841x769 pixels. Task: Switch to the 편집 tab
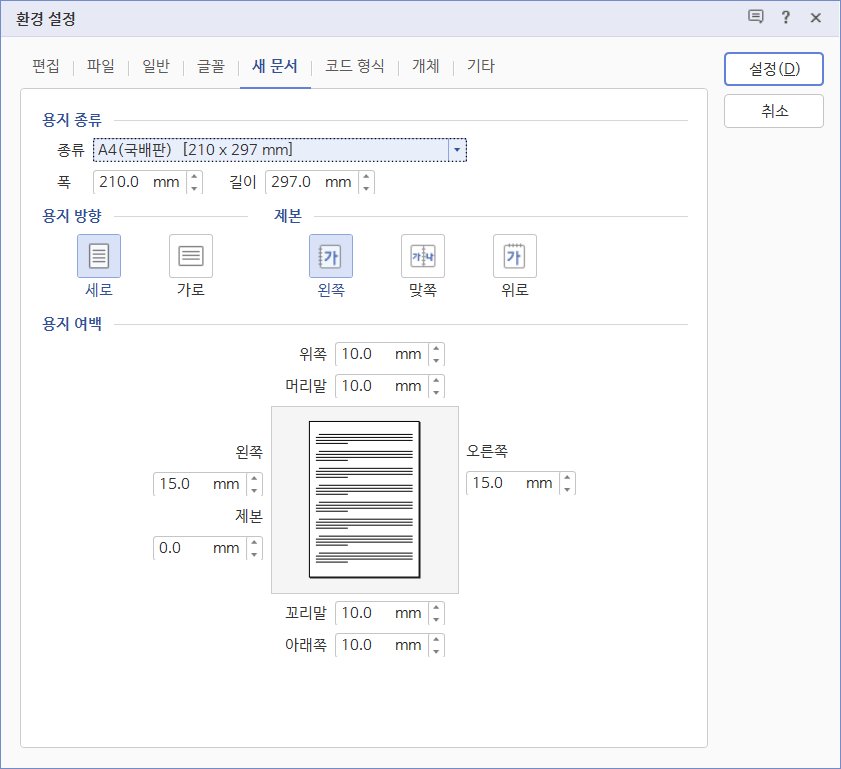tap(46, 66)
